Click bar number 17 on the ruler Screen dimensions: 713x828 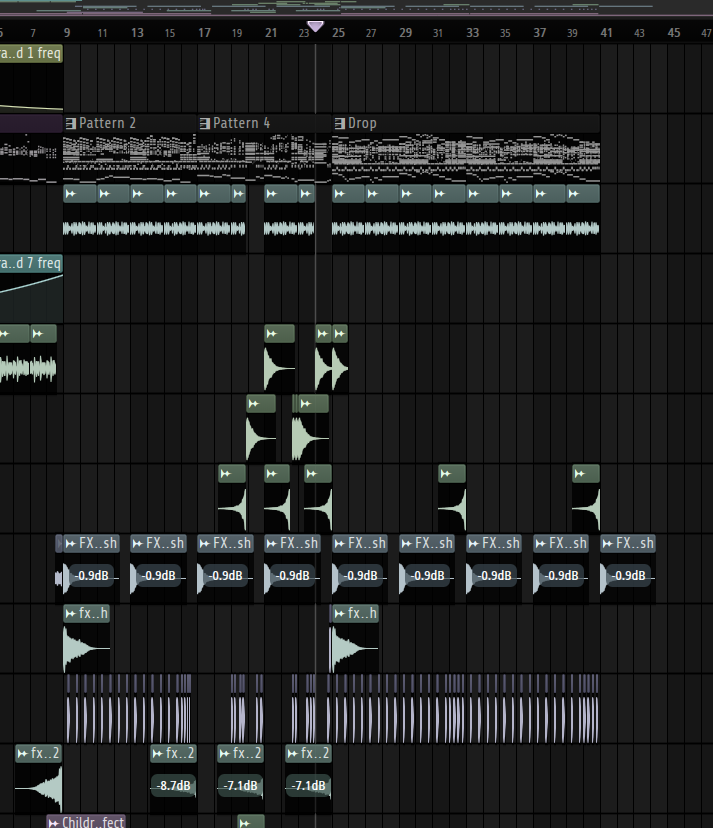(x=204, y=33)
